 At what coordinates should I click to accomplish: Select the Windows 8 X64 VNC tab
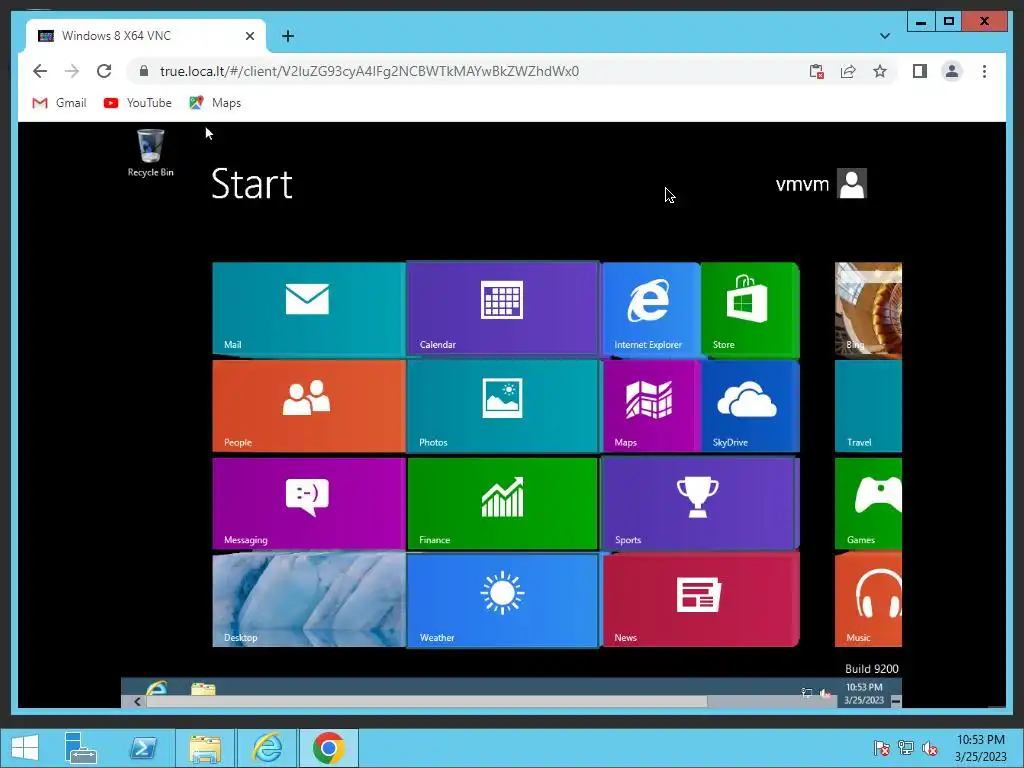tap(144, 36)
